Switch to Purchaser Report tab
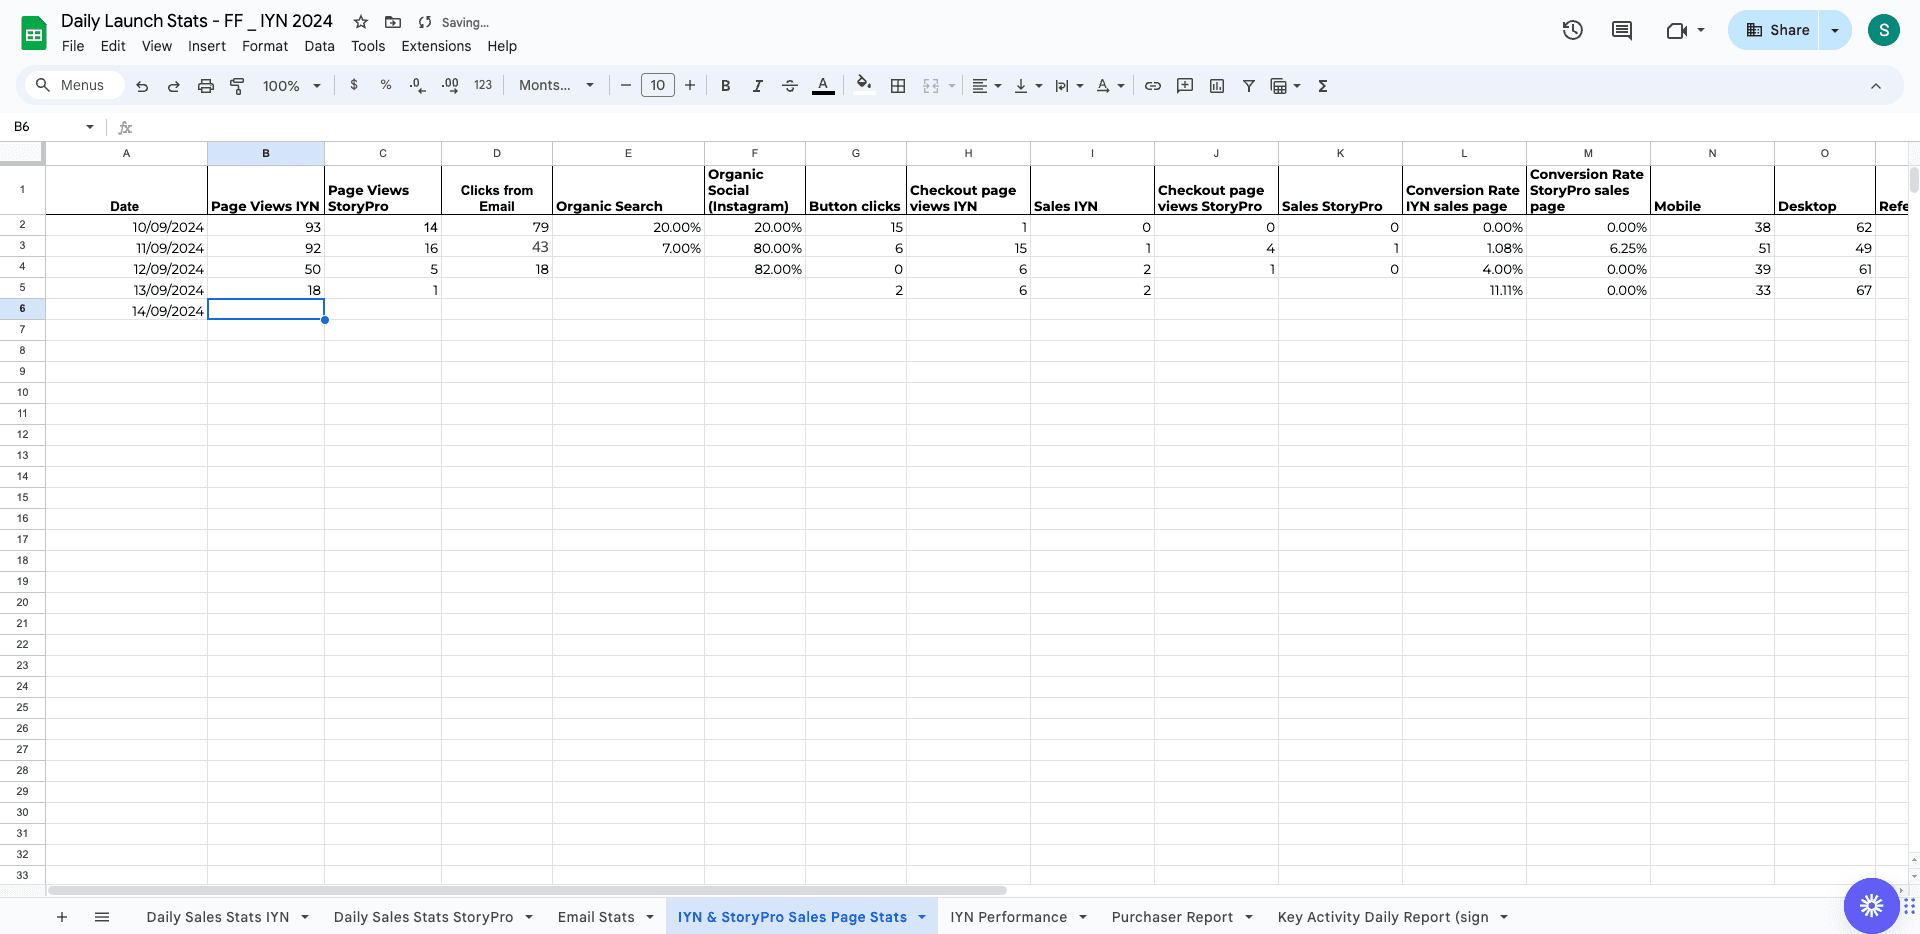This screenshot has height=934, width=1920. (1172, 917)
